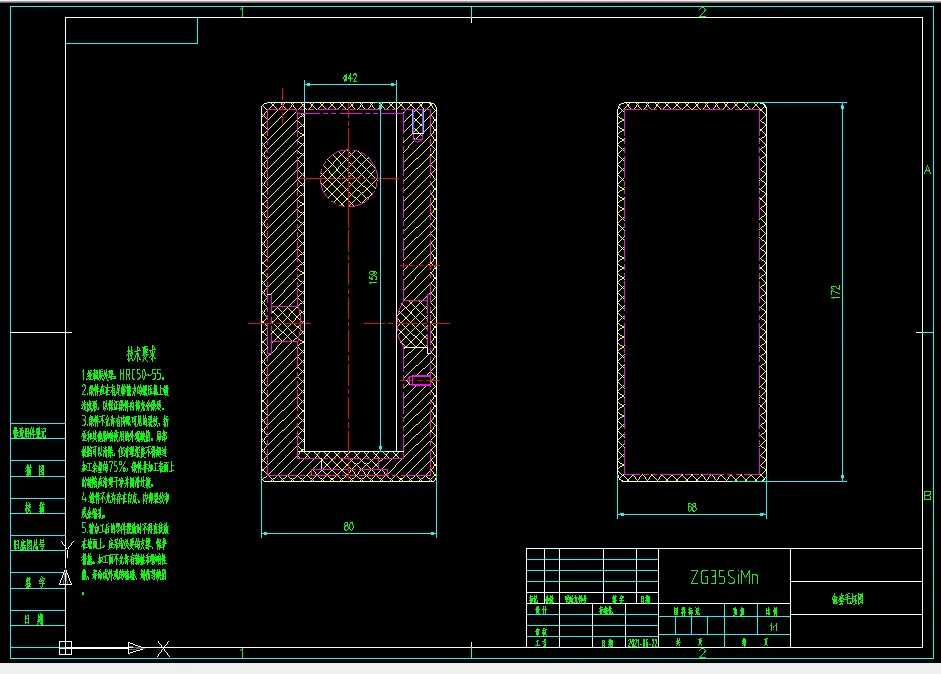Click the UCS X axis label

coord(163,649)
